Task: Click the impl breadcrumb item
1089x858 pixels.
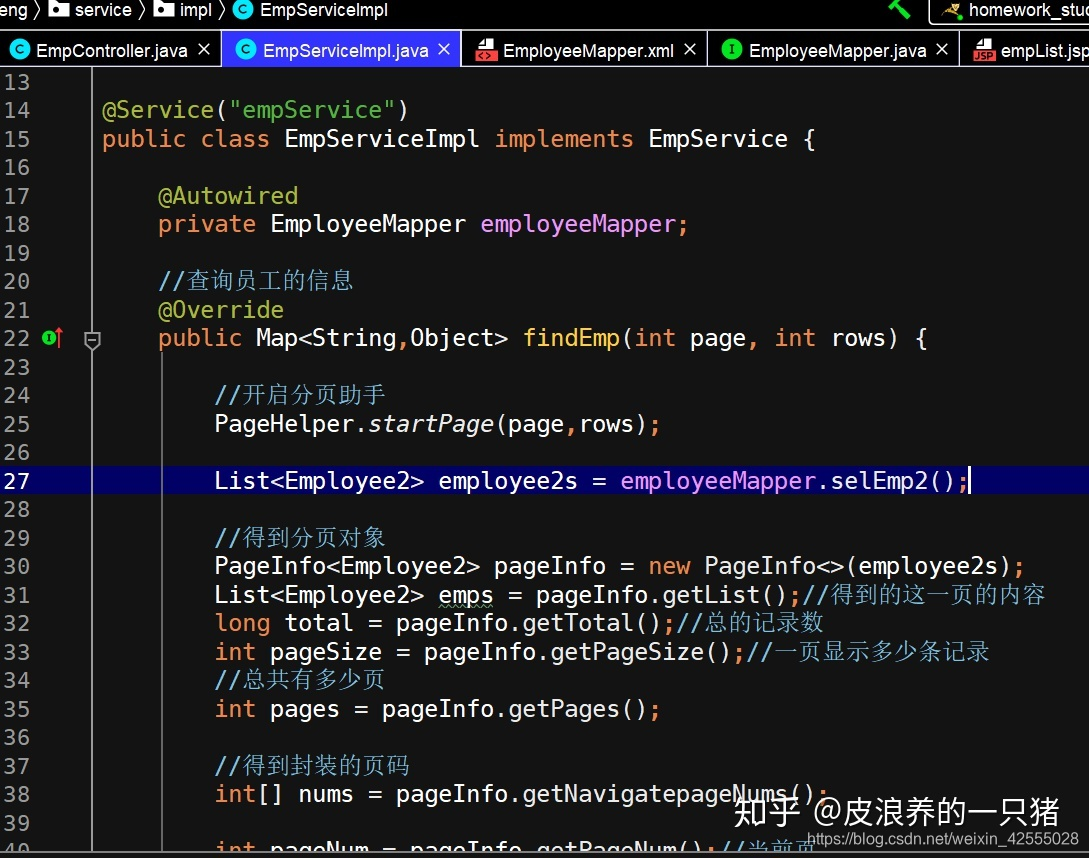Action: (195, 10)
